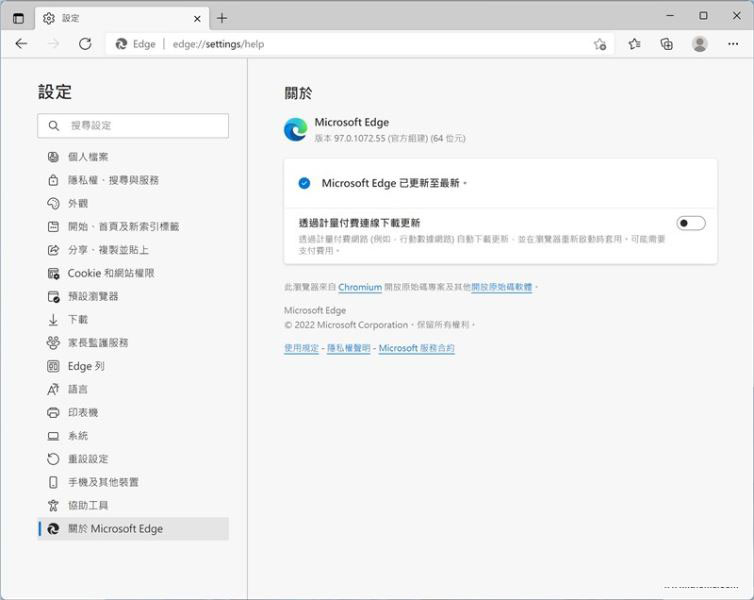Open the 下載 settings section
This screenshot has height=600, width=754.
pyautogui.click(x=77, y=320)
